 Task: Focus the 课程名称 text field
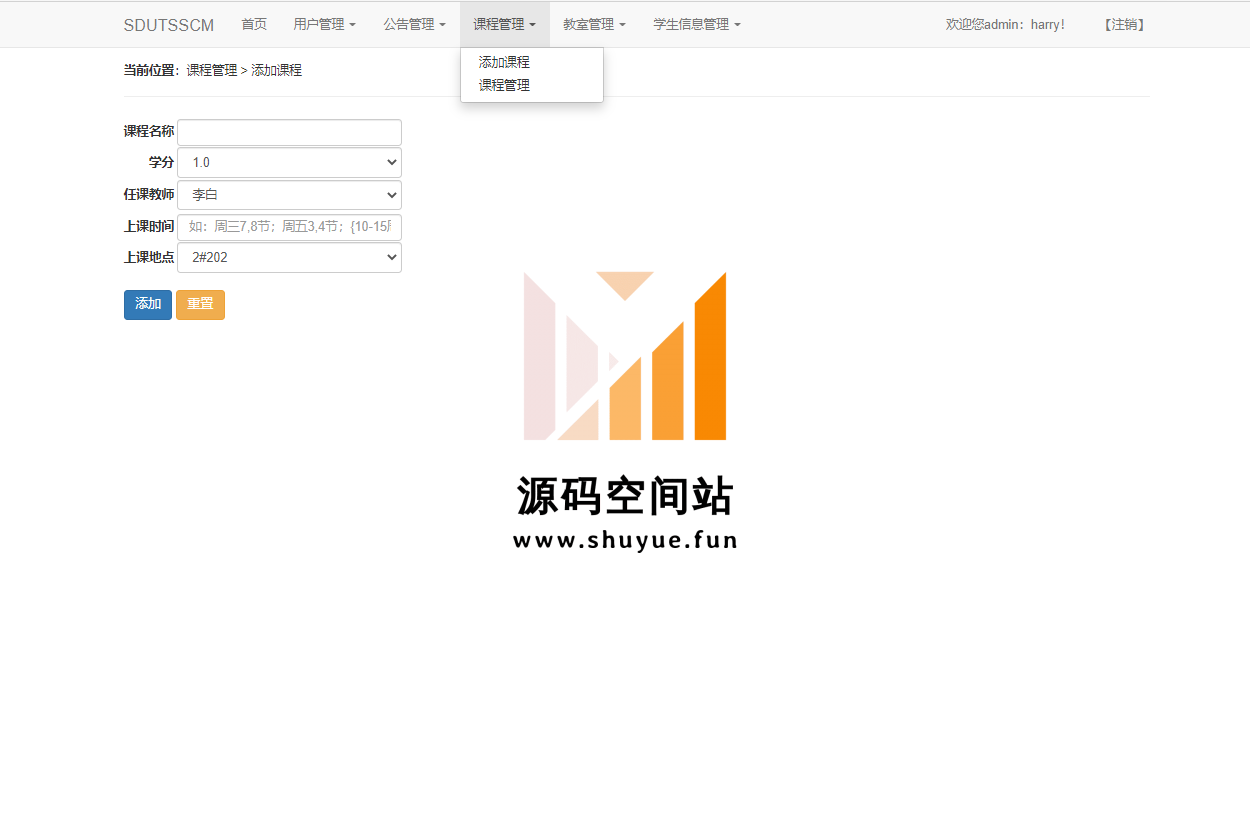pos(289,132)
